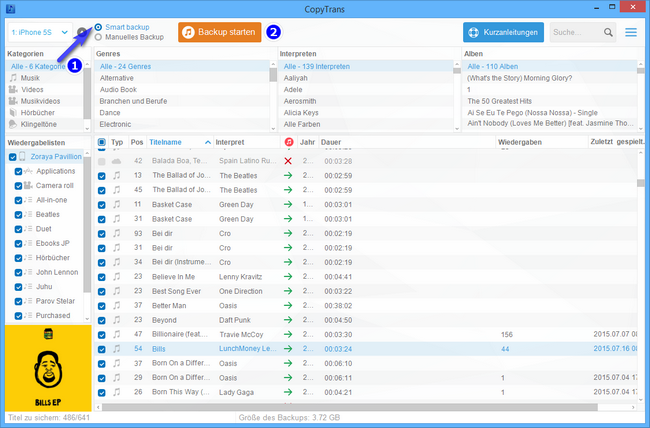Click the Titelname column sort arrow
Image resolution: width=650 pixels, height=428 pixels.
(208, 143)
